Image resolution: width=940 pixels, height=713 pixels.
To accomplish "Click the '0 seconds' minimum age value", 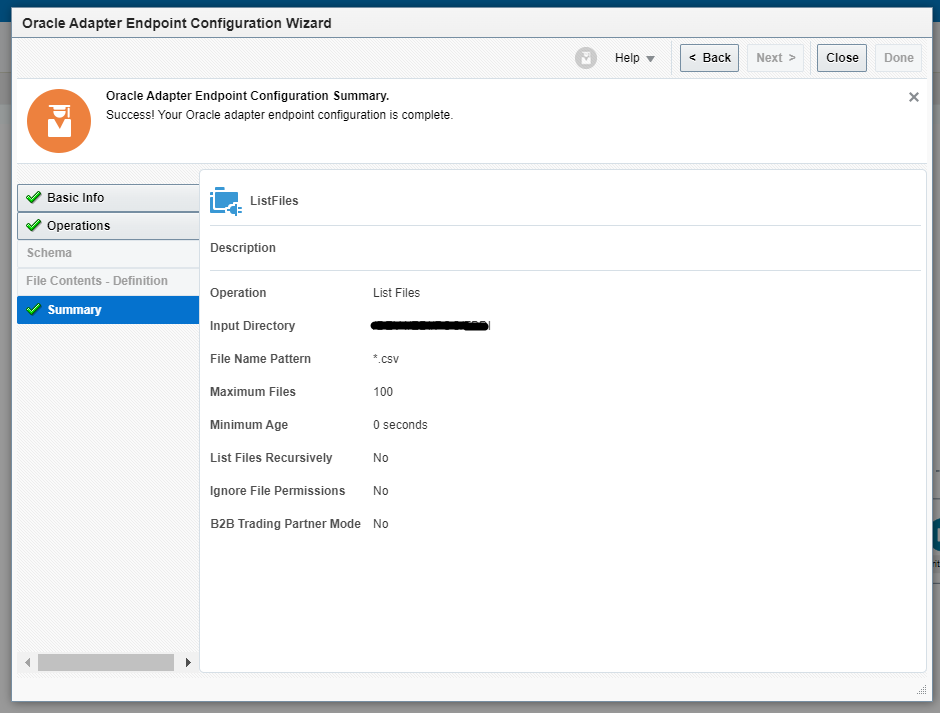I will tap(400, 425).
